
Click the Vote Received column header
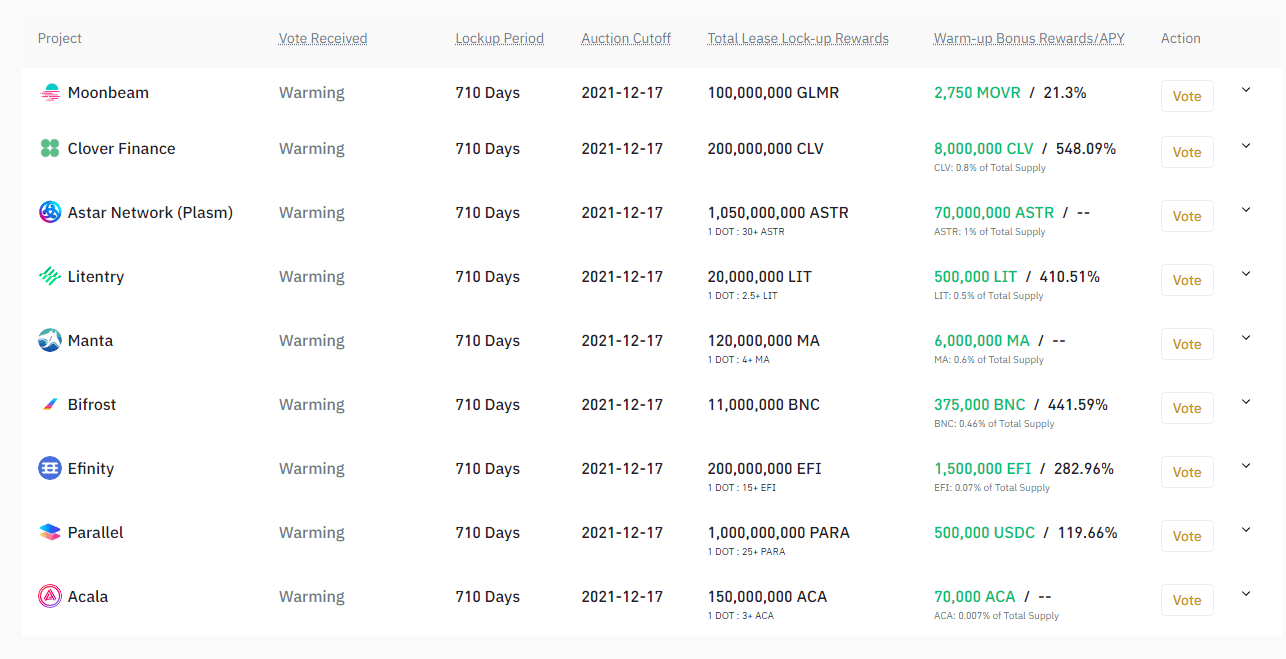tap(323, 39)
